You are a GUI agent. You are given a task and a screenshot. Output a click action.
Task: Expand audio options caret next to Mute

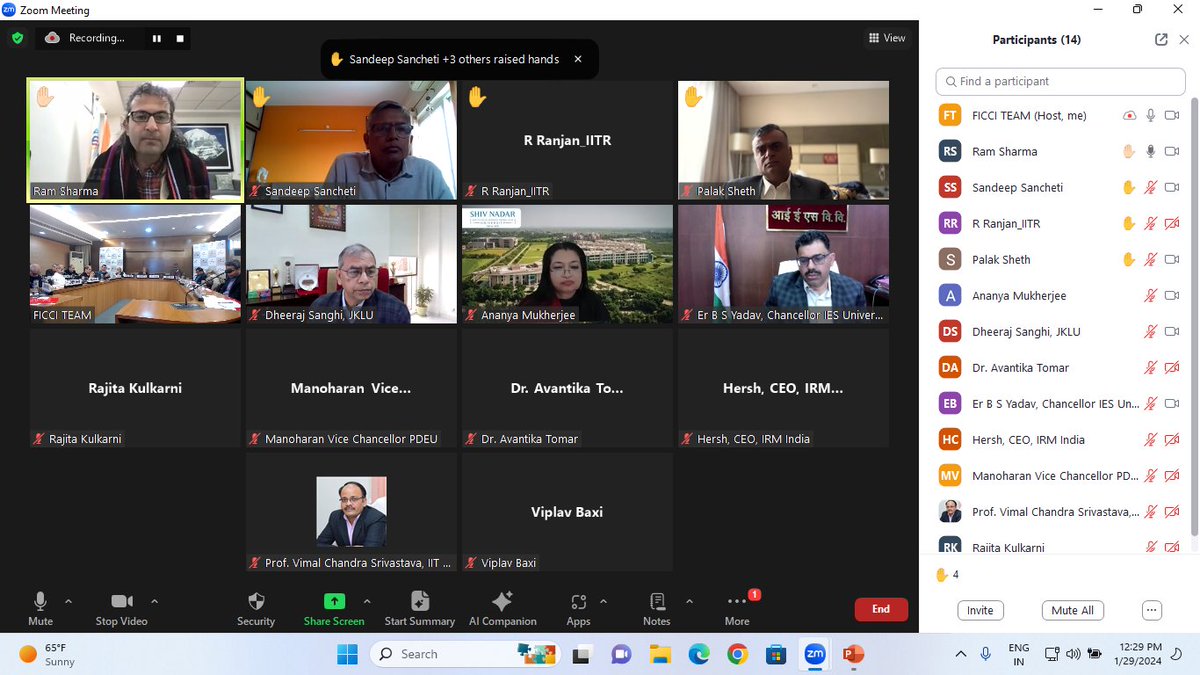pos(68,602)
